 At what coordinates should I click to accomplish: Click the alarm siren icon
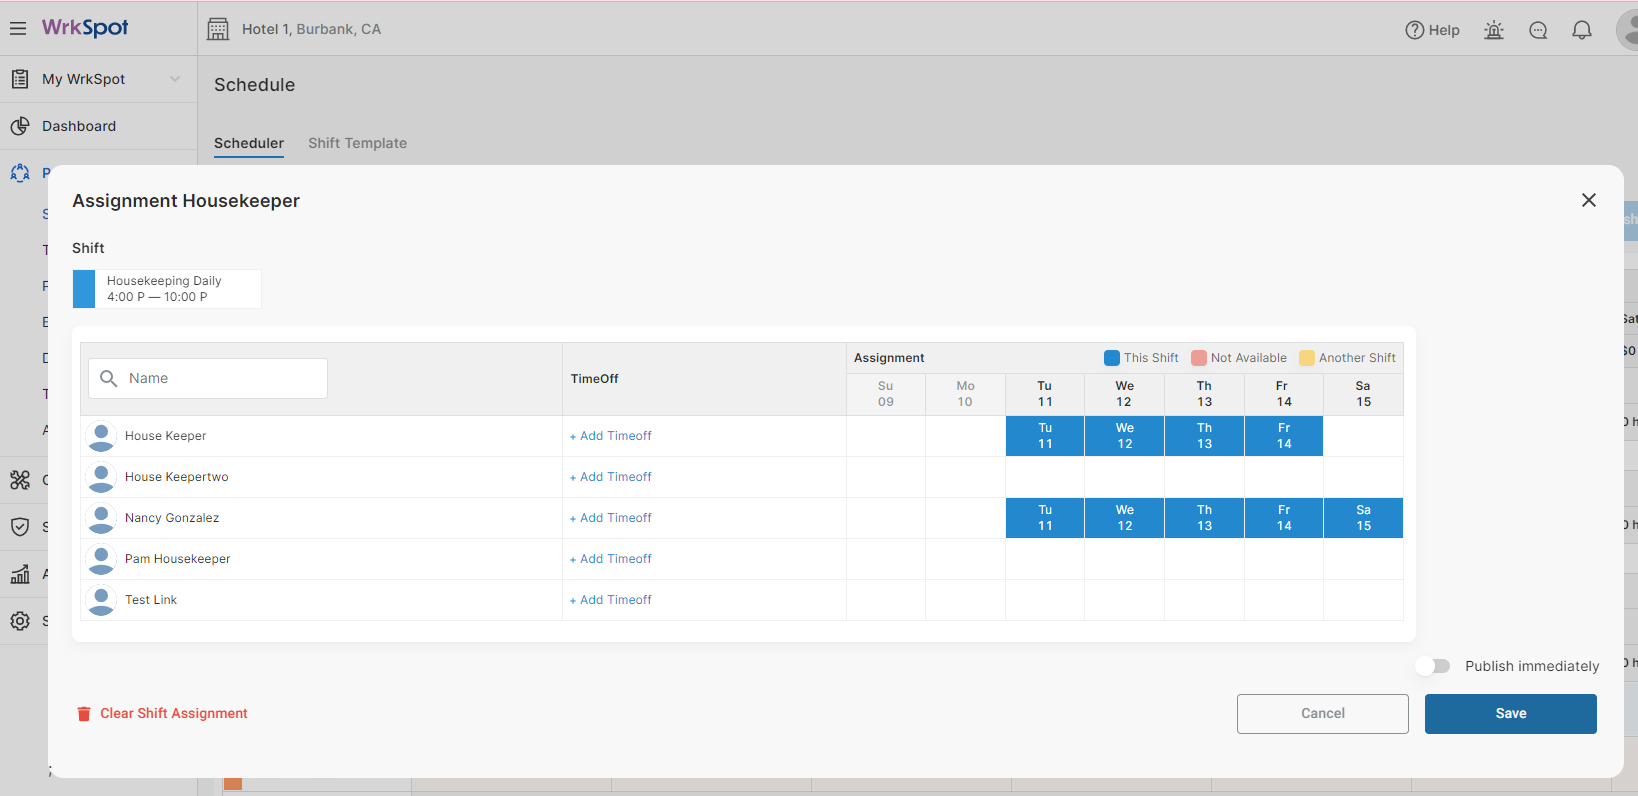coord(1494,30)
